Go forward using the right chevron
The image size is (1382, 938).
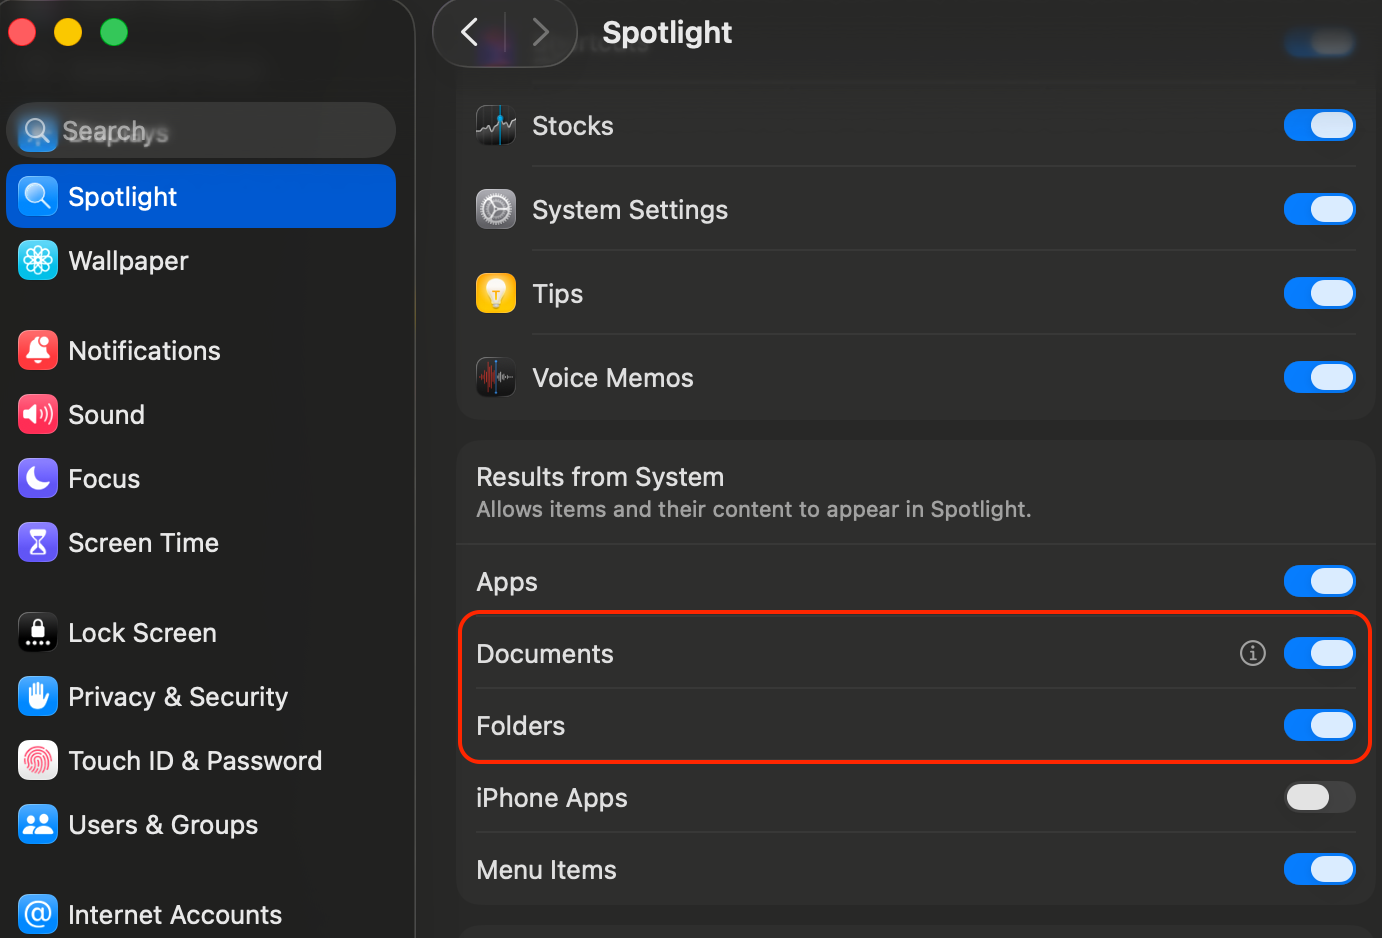pos(541,32)
